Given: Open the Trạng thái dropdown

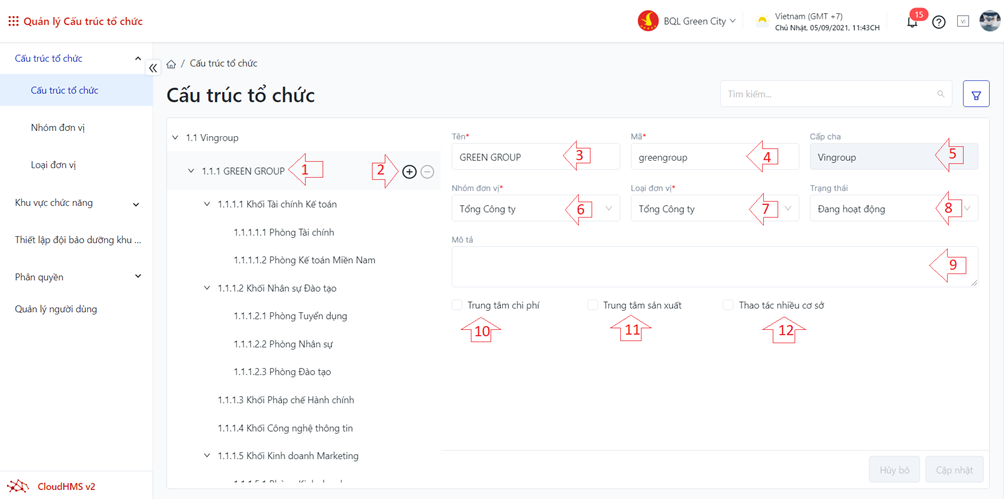Looking at the screenshot, I should 893,209.
